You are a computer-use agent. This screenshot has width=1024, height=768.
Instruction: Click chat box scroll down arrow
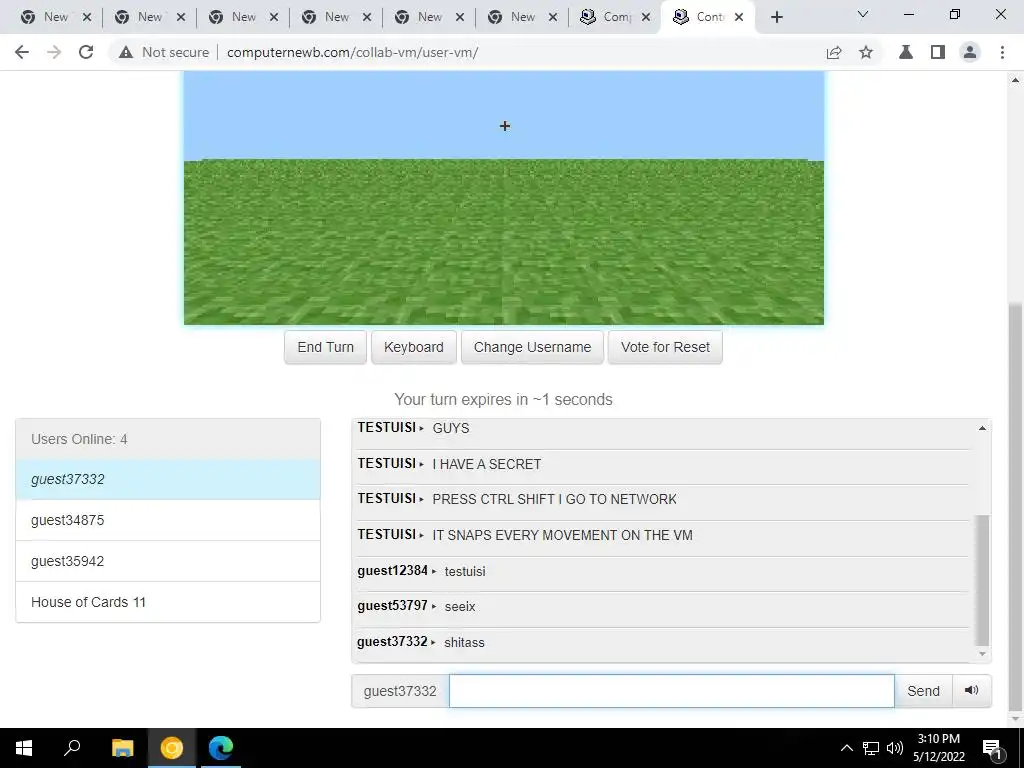[x=982, y=654]
